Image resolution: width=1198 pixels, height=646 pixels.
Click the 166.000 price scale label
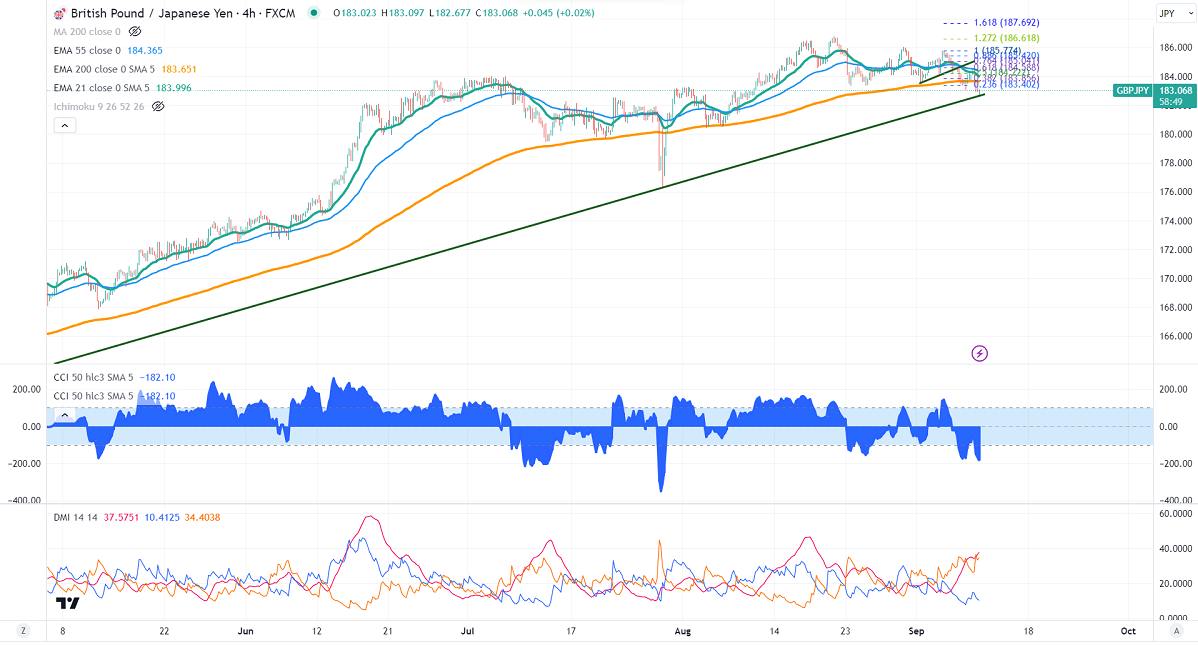click(x=1177, y=337)
